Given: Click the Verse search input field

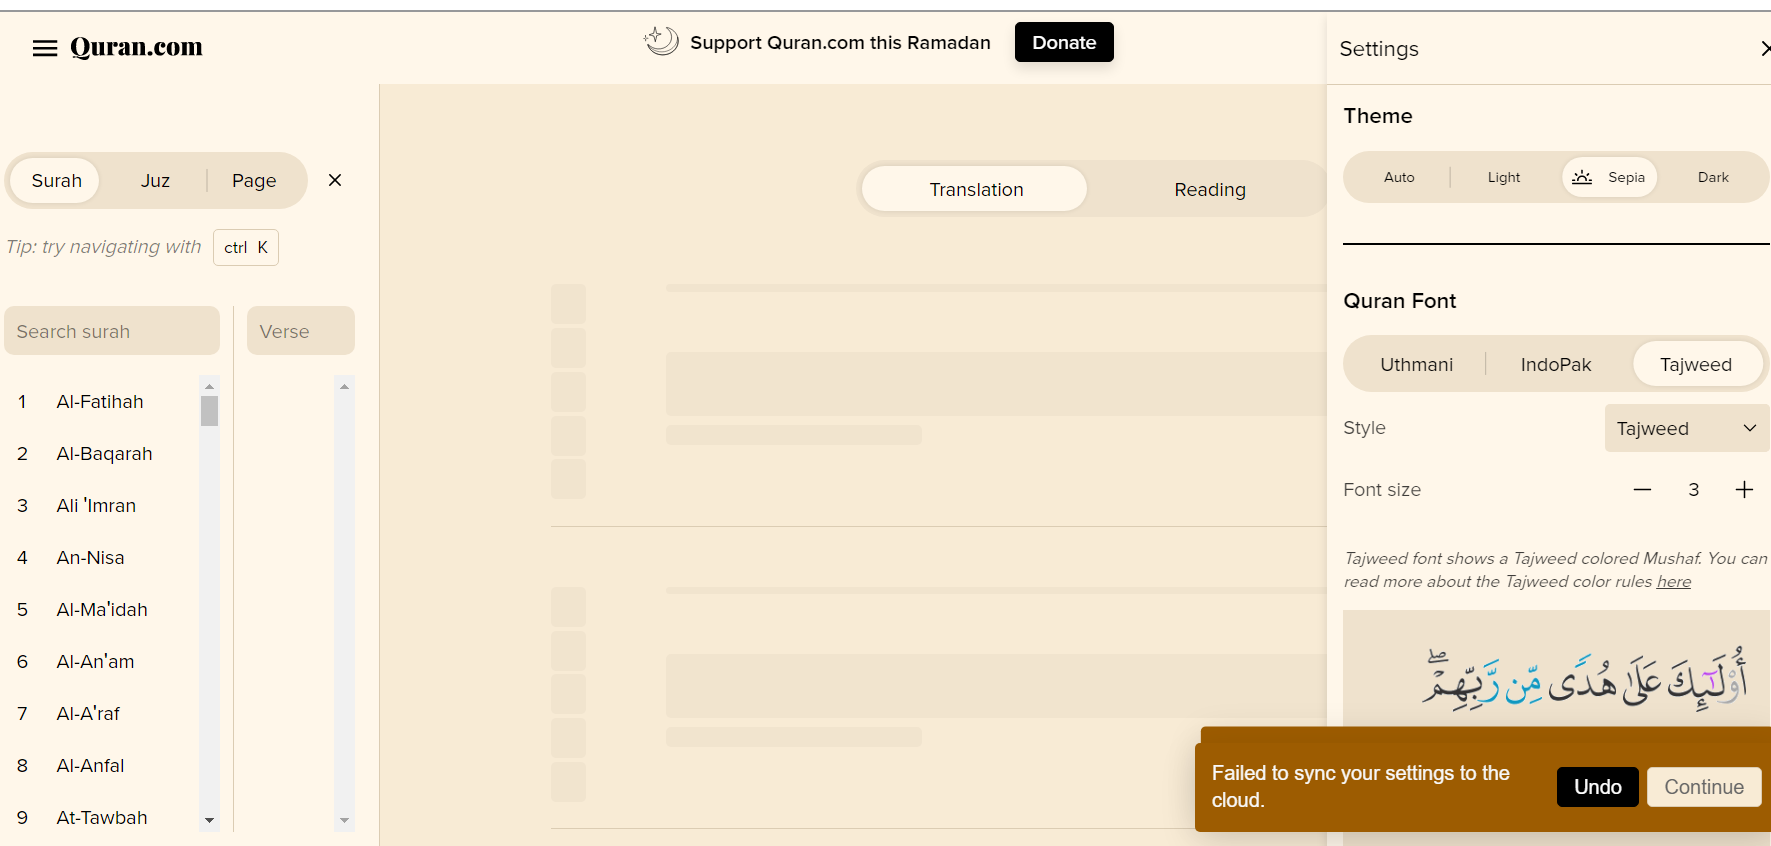Looking at the screenshot, I should (301, 331).
